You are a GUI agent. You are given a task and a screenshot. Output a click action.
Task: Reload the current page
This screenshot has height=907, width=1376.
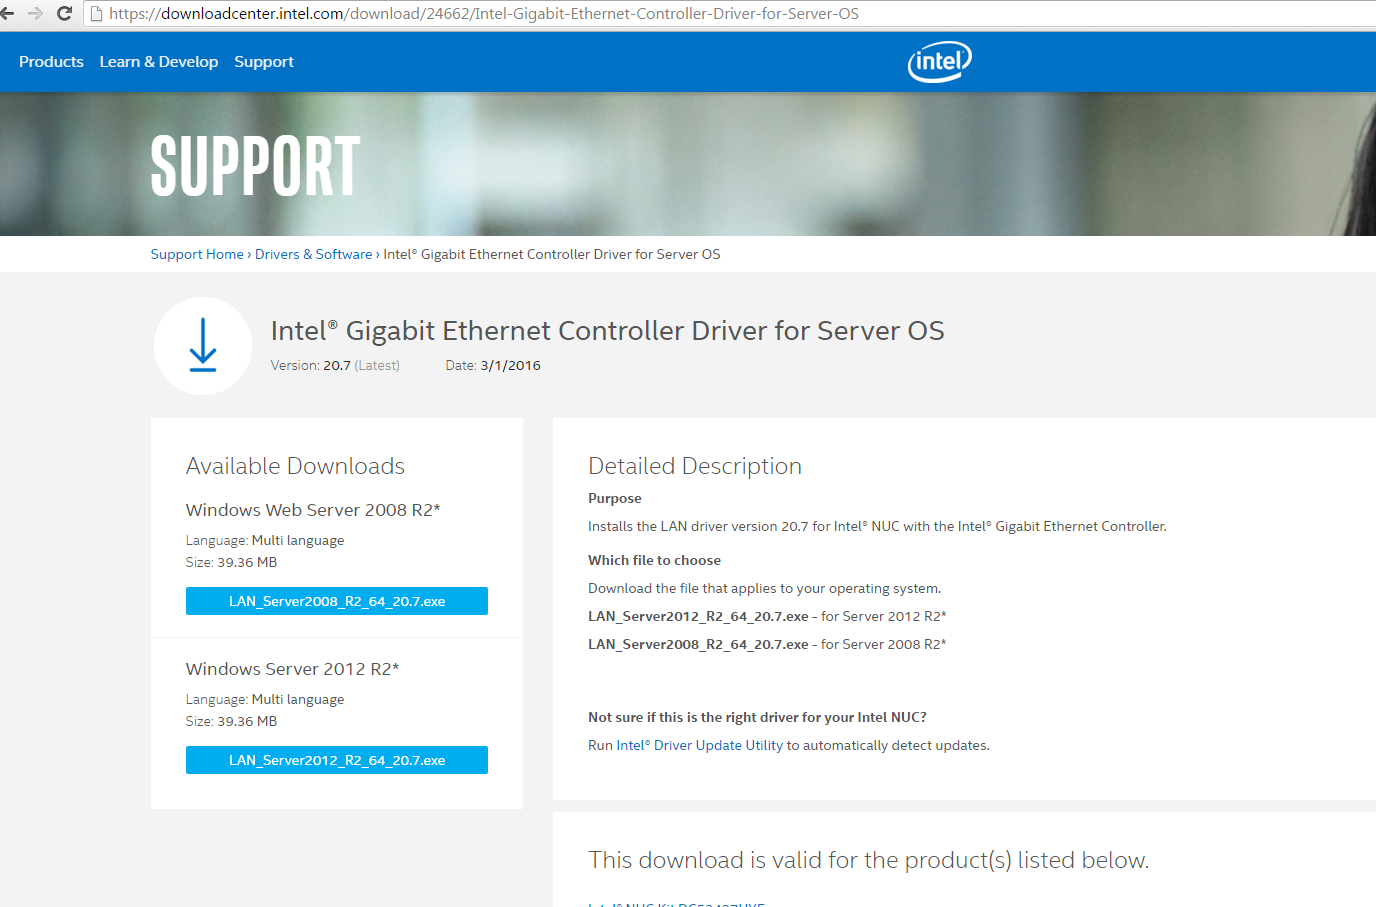(65, 13)
